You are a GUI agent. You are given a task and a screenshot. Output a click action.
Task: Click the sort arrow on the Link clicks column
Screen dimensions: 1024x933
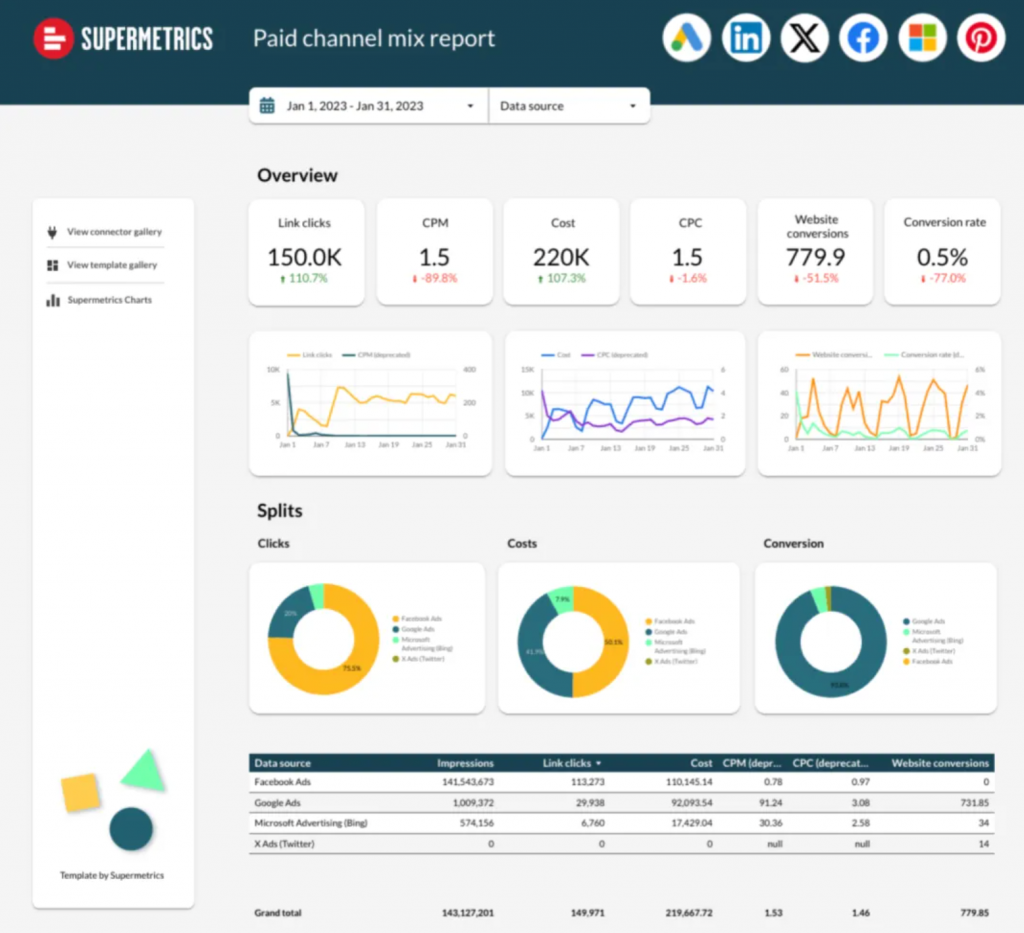click(598, 763)
